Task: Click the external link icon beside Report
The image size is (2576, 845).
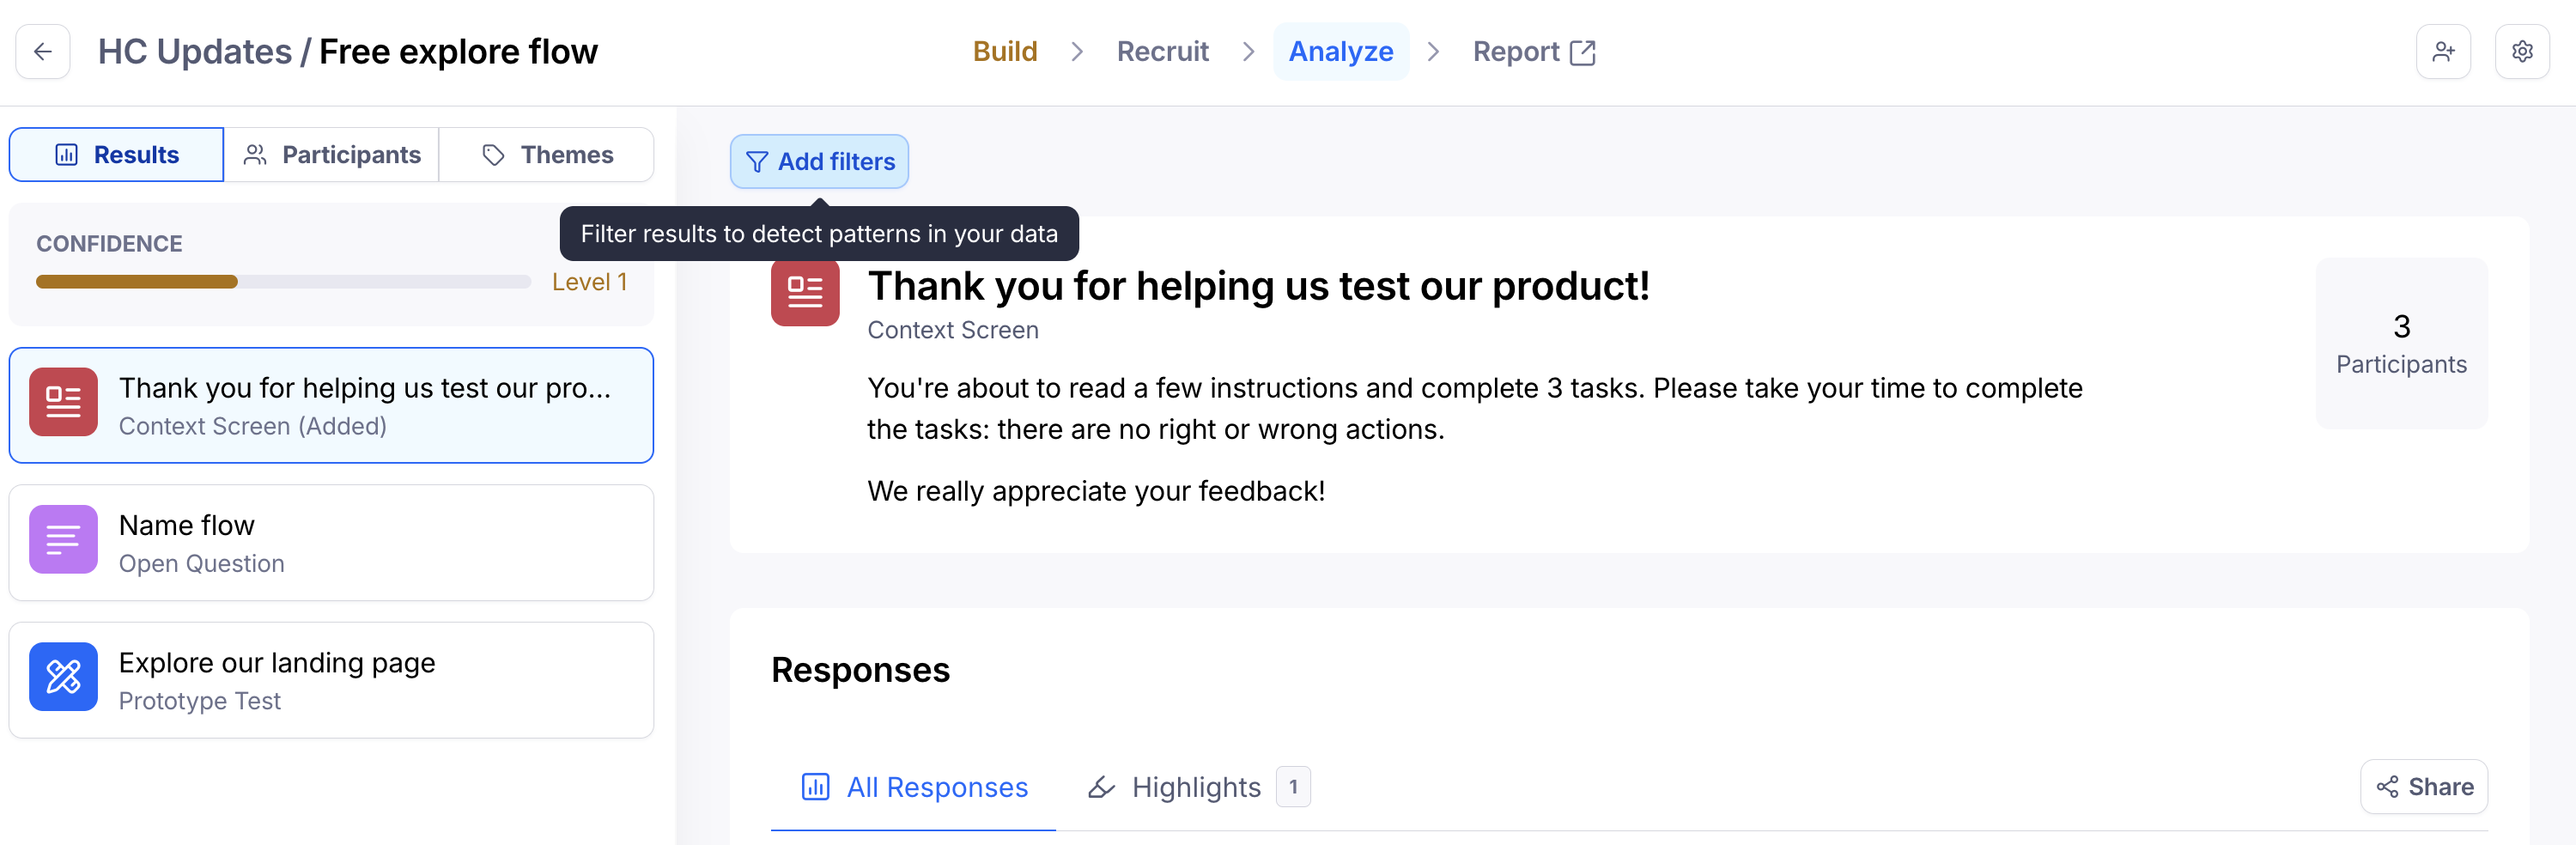Action: pyautogui.click(x=1583, y=52)
